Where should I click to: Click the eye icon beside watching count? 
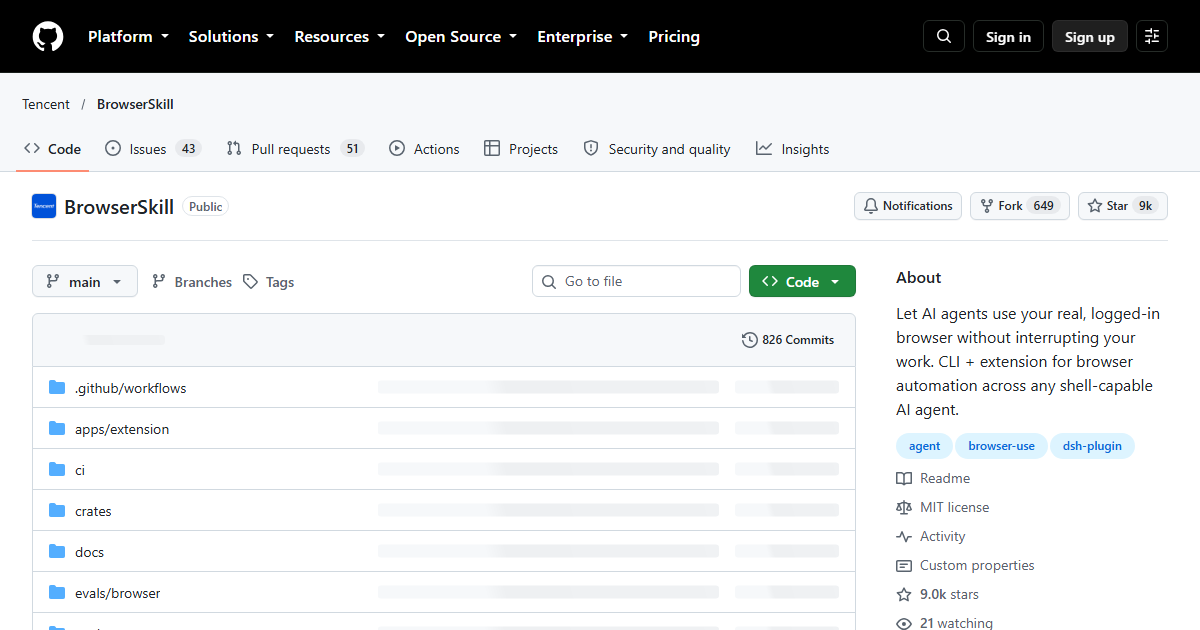[904, 623]
